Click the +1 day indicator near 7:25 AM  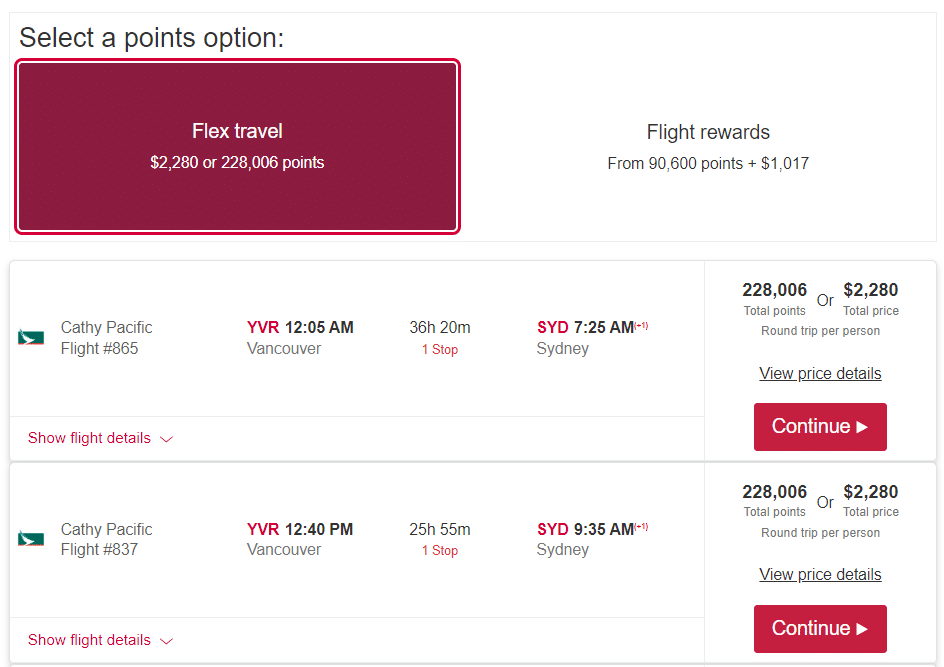(x=641, y=325)
